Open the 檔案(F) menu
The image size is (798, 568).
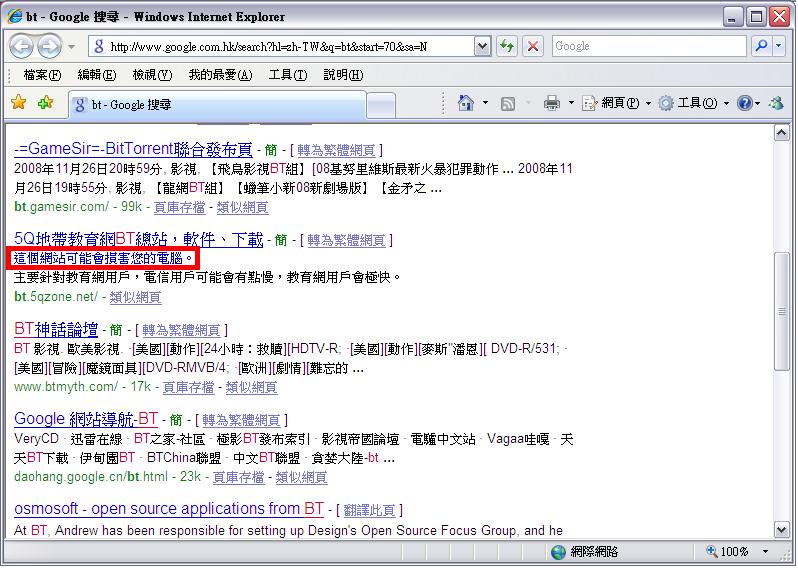tap(42, 75)
